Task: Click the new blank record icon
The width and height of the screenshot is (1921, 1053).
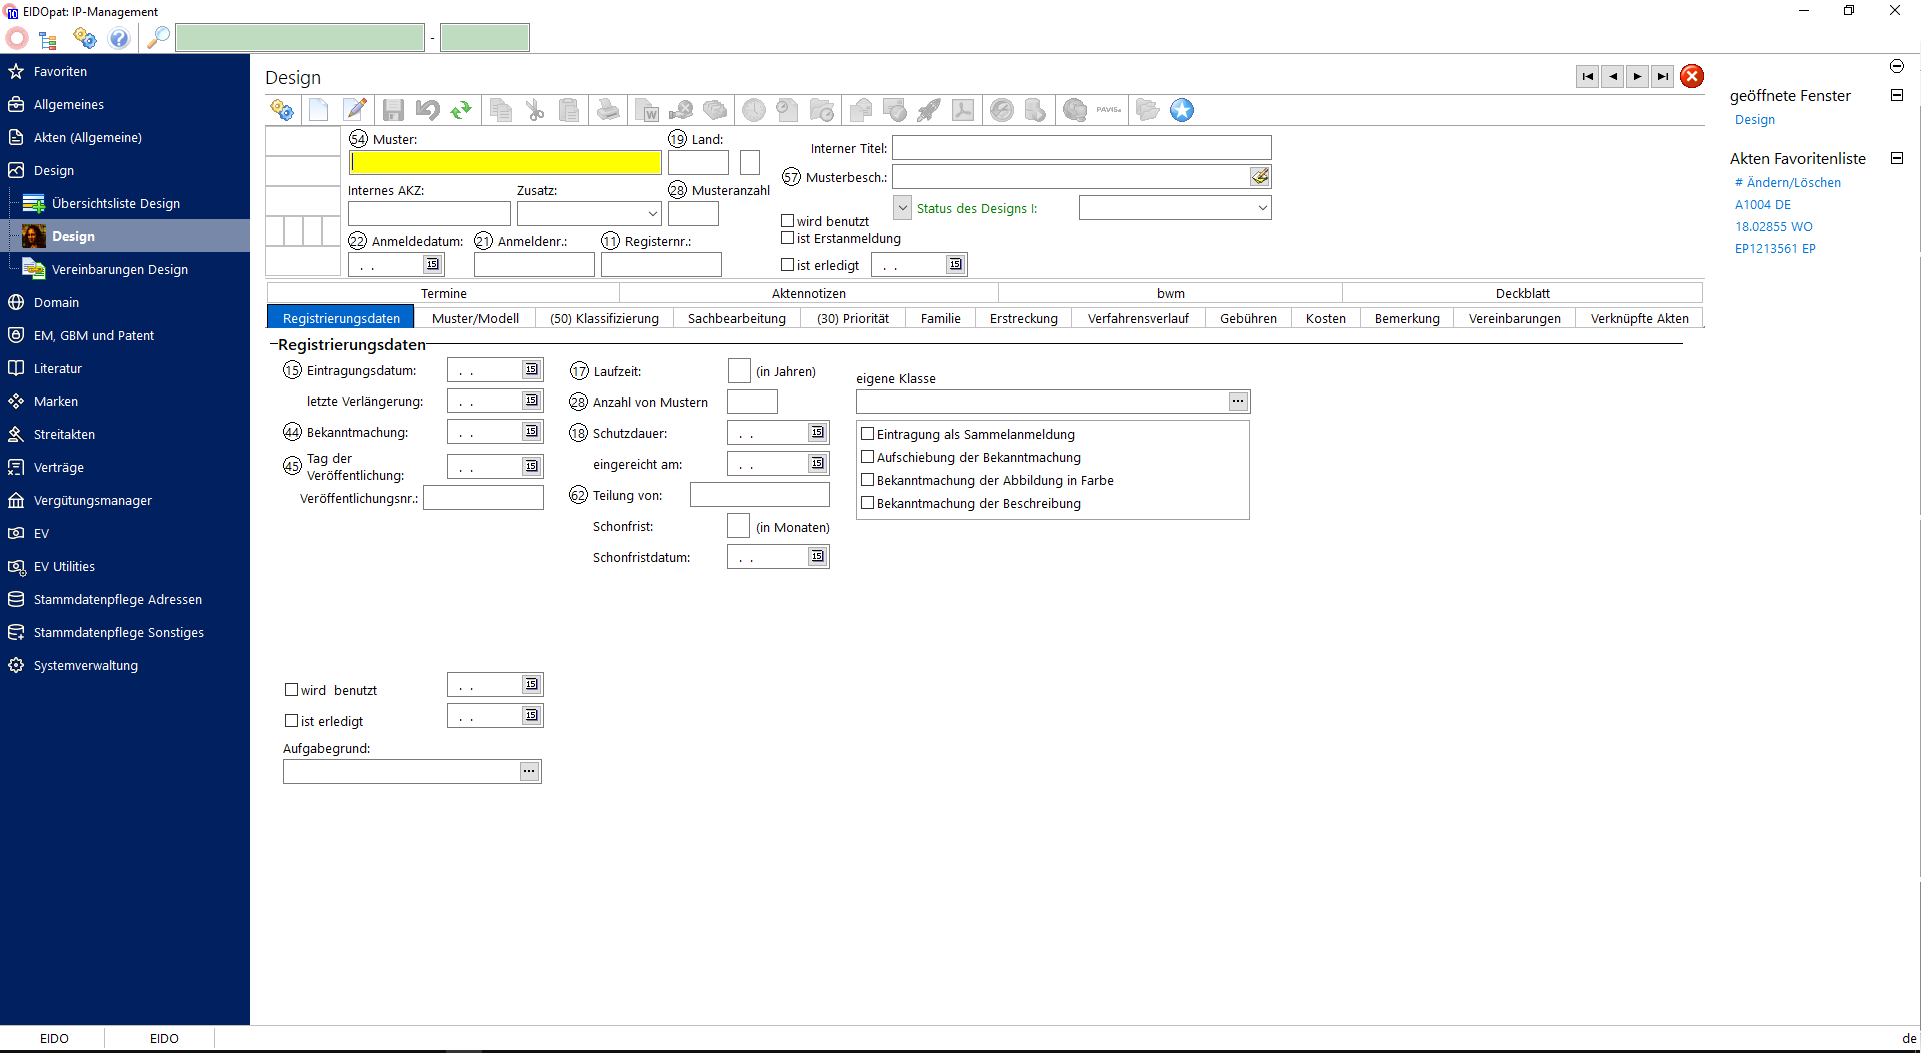Action: 318,110
